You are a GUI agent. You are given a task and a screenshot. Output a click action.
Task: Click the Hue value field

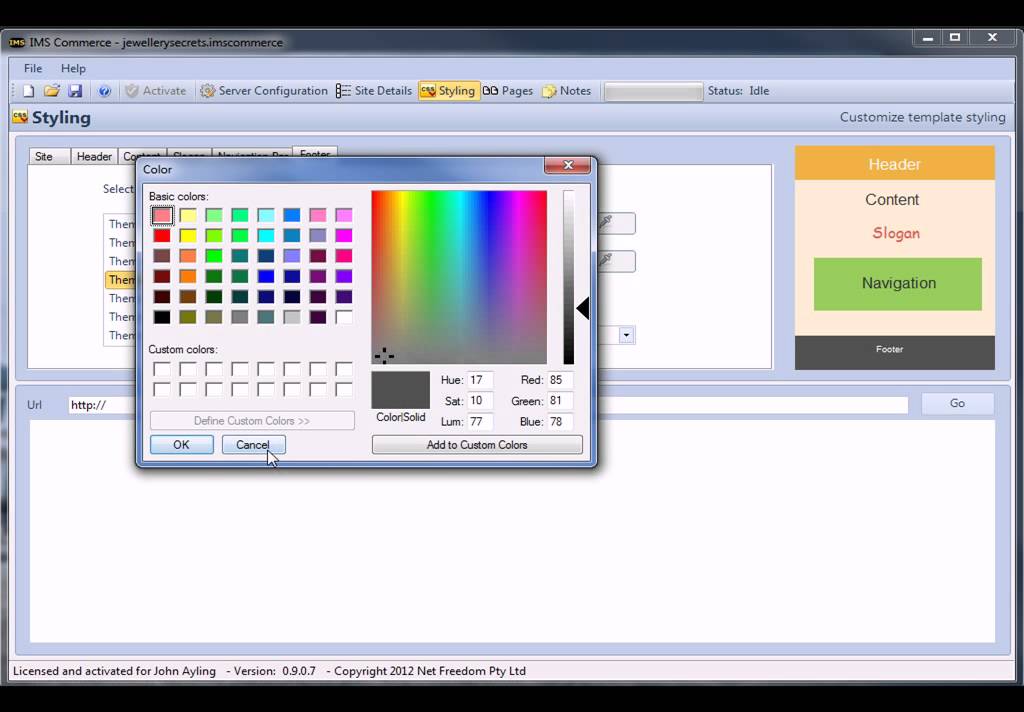(480, 380)
